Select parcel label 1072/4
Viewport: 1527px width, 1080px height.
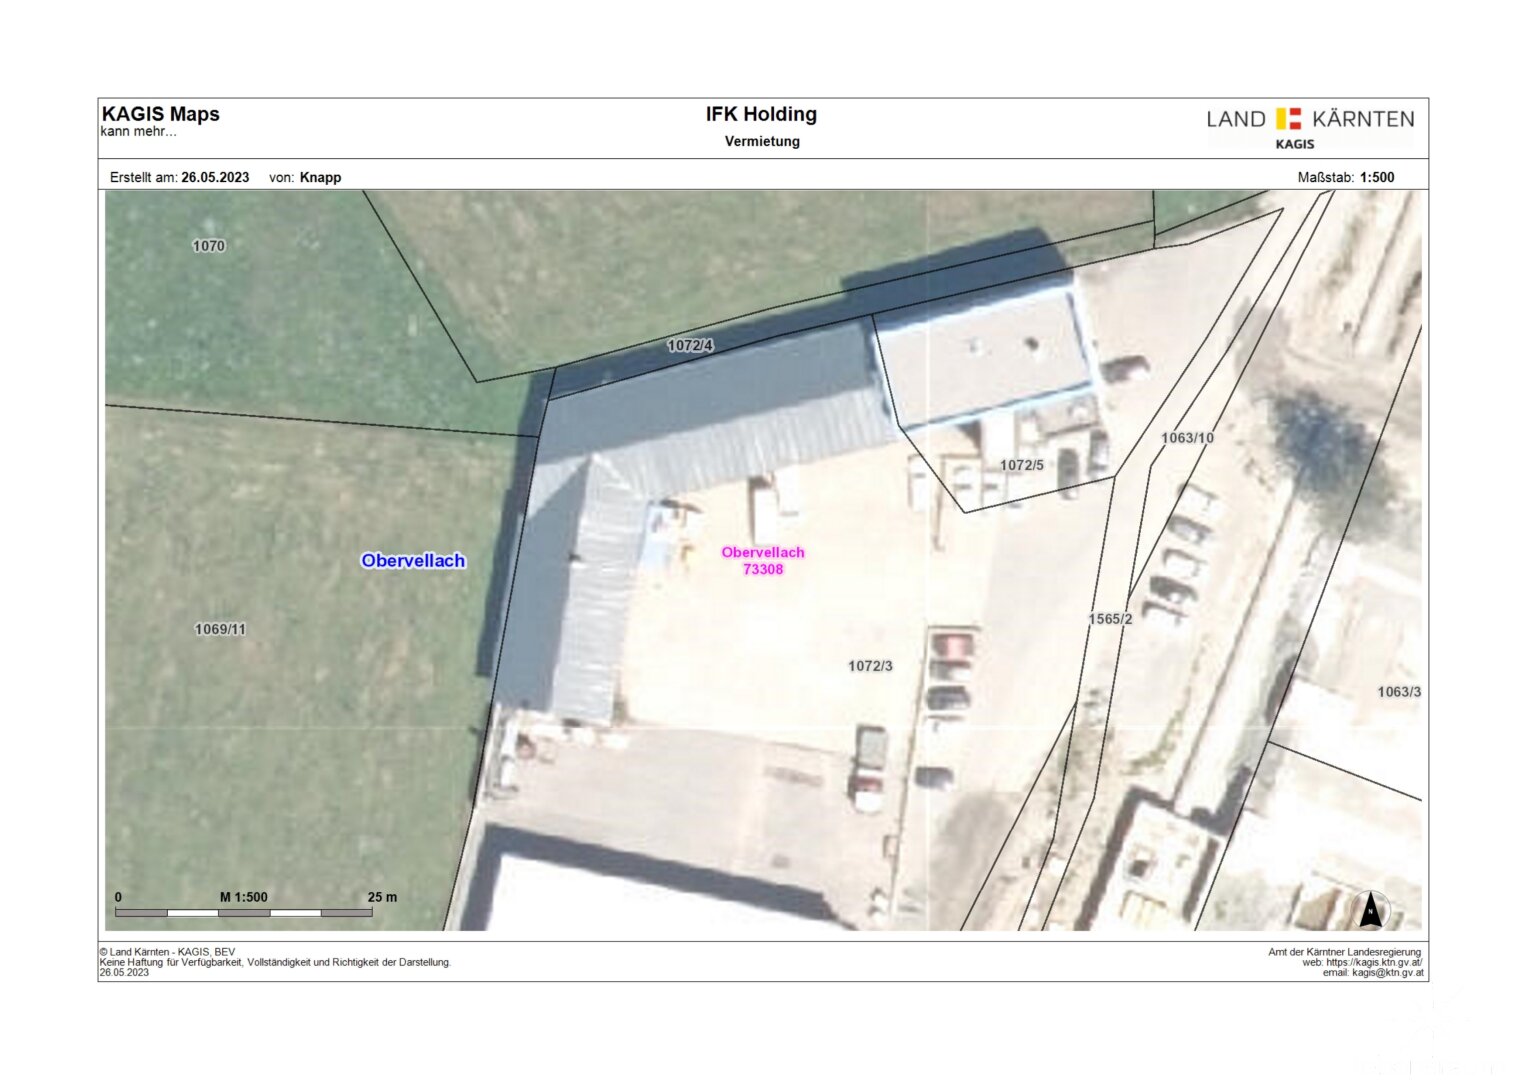pos(690,346)
